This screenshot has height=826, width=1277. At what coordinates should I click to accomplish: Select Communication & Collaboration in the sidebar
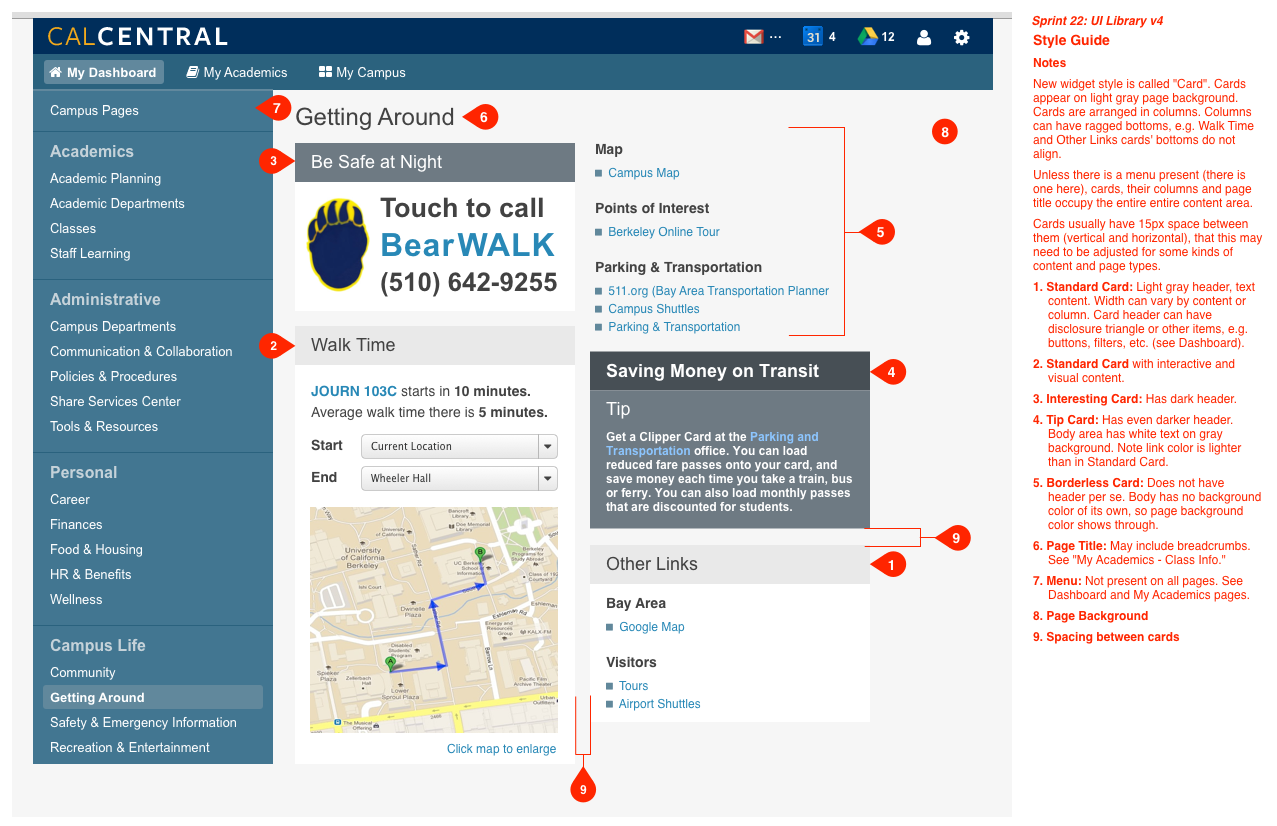click(141, 351)
